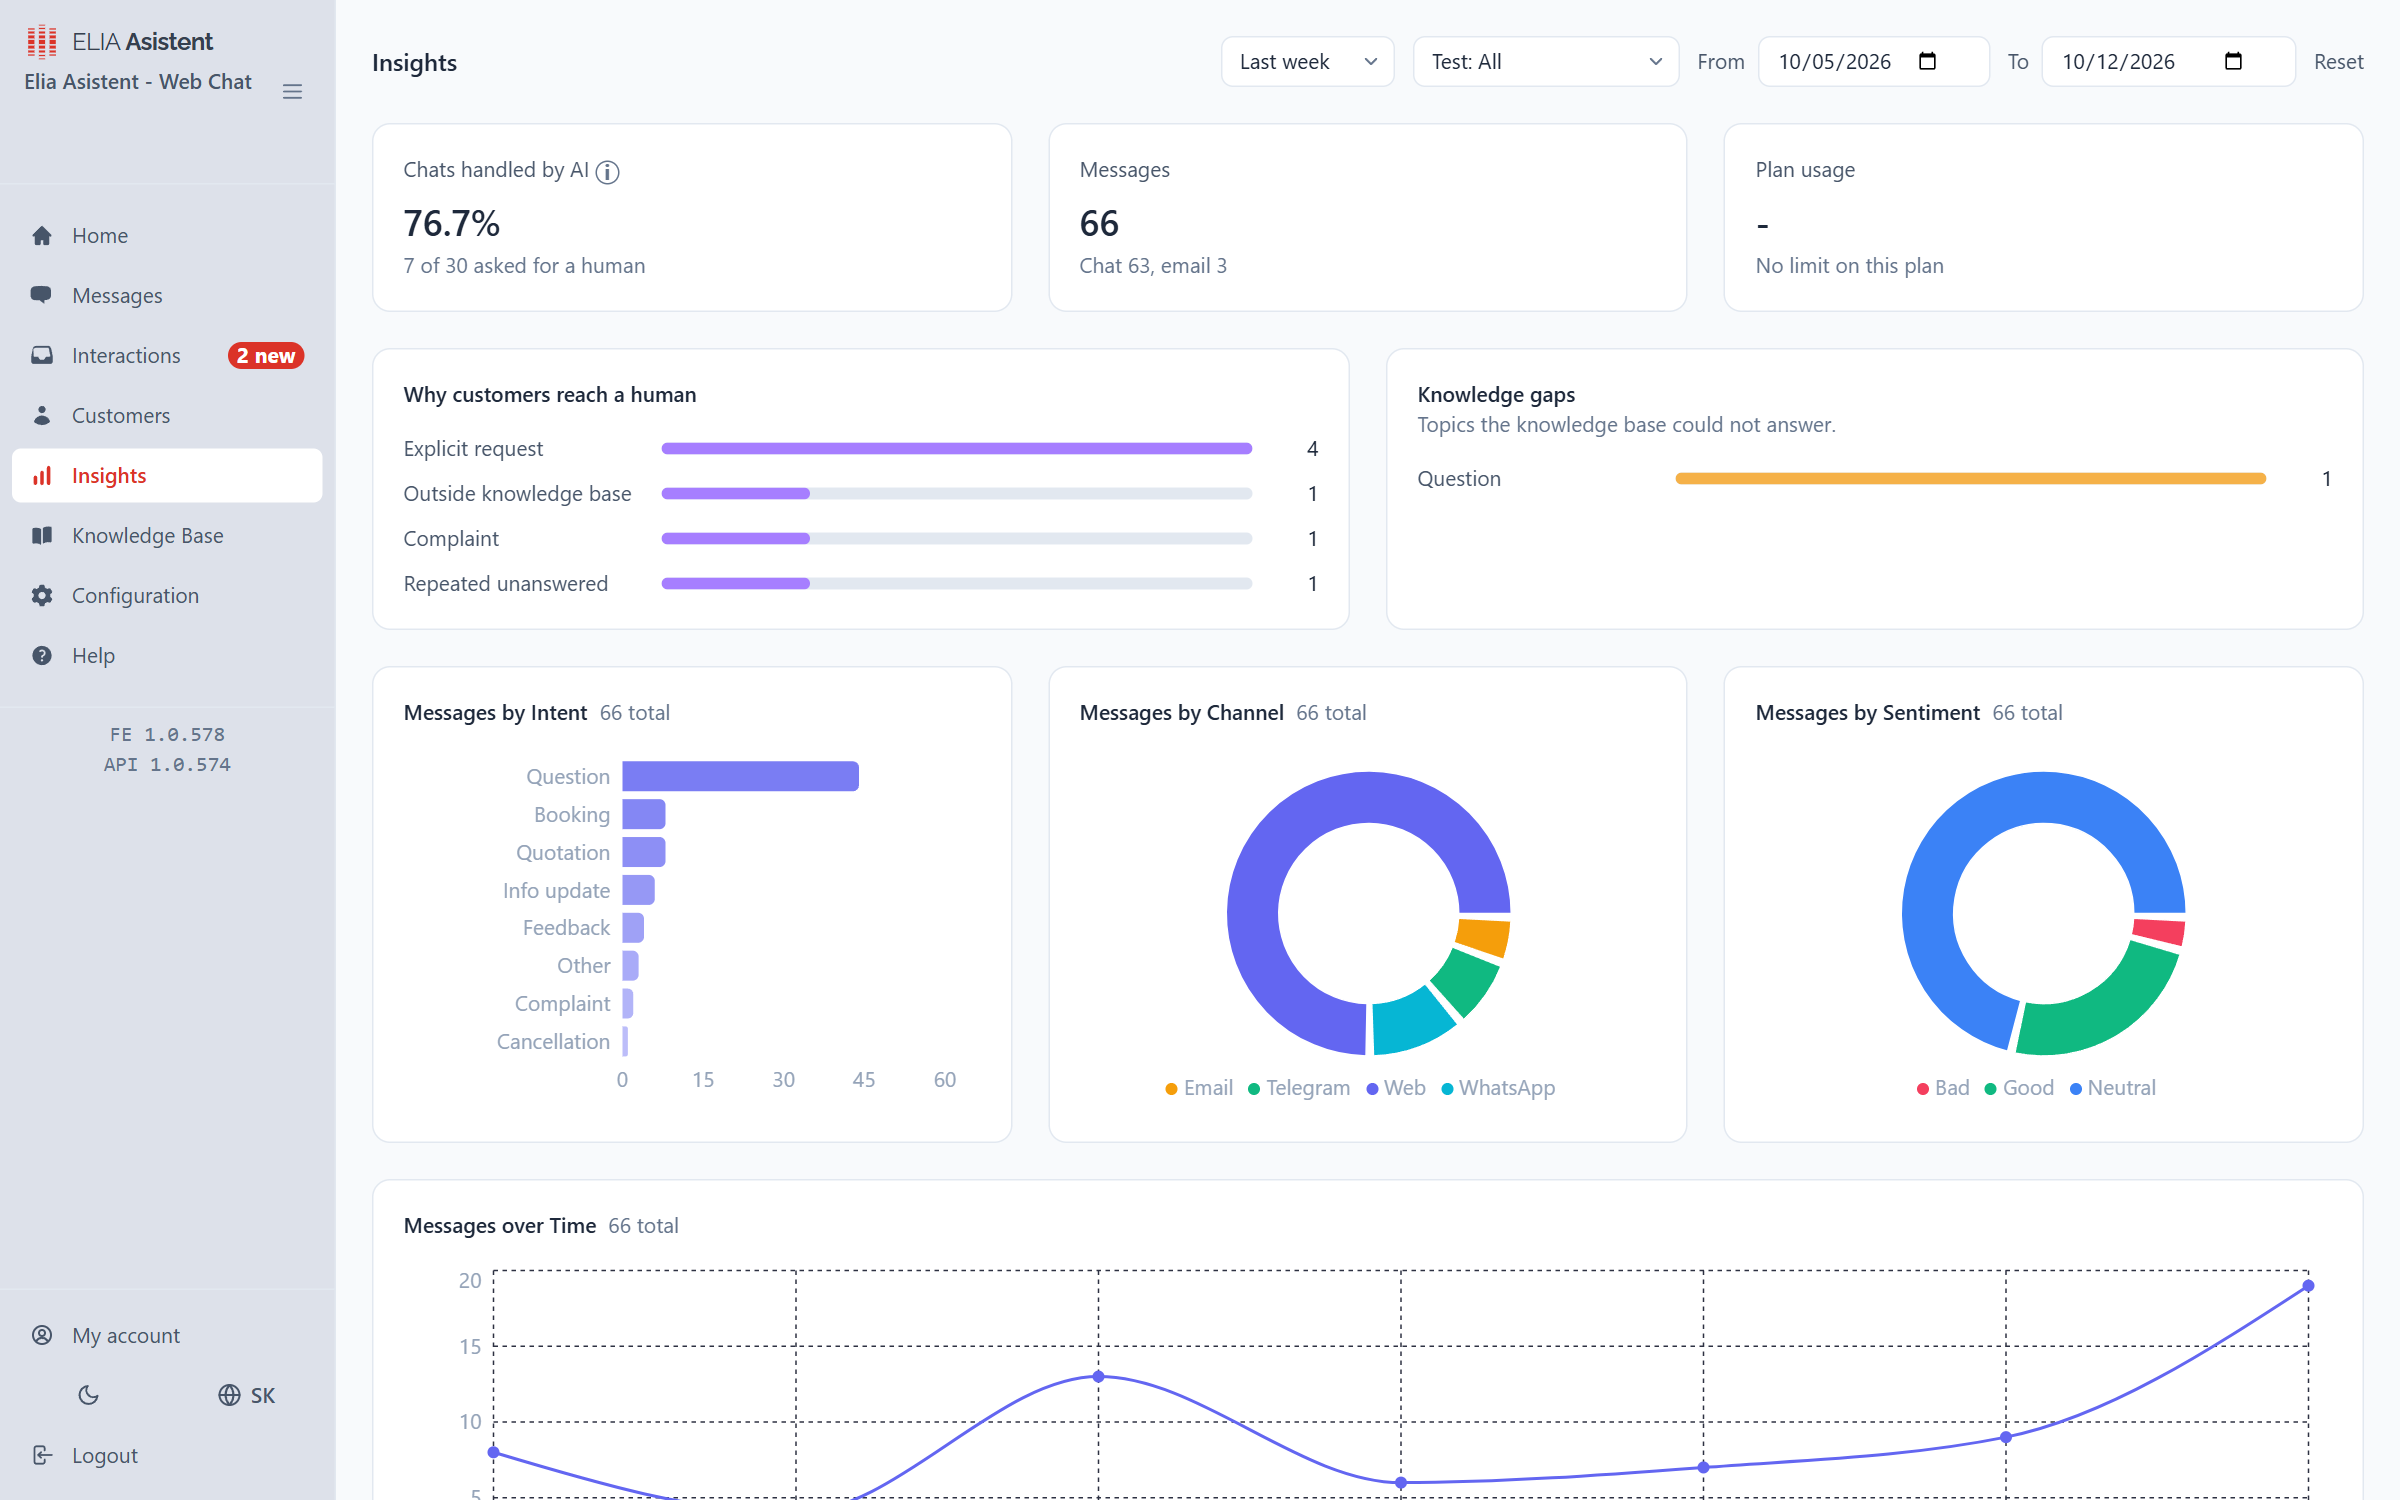Image resolution: width=2400 pixels, height=1500 pixels.
Task: Click the Logout arrow icon
Action: click(42, 1455)
